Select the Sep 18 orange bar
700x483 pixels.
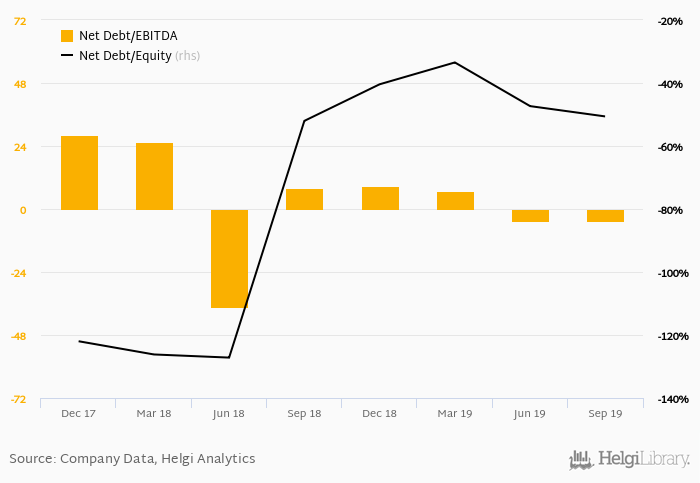click(304, 199)
